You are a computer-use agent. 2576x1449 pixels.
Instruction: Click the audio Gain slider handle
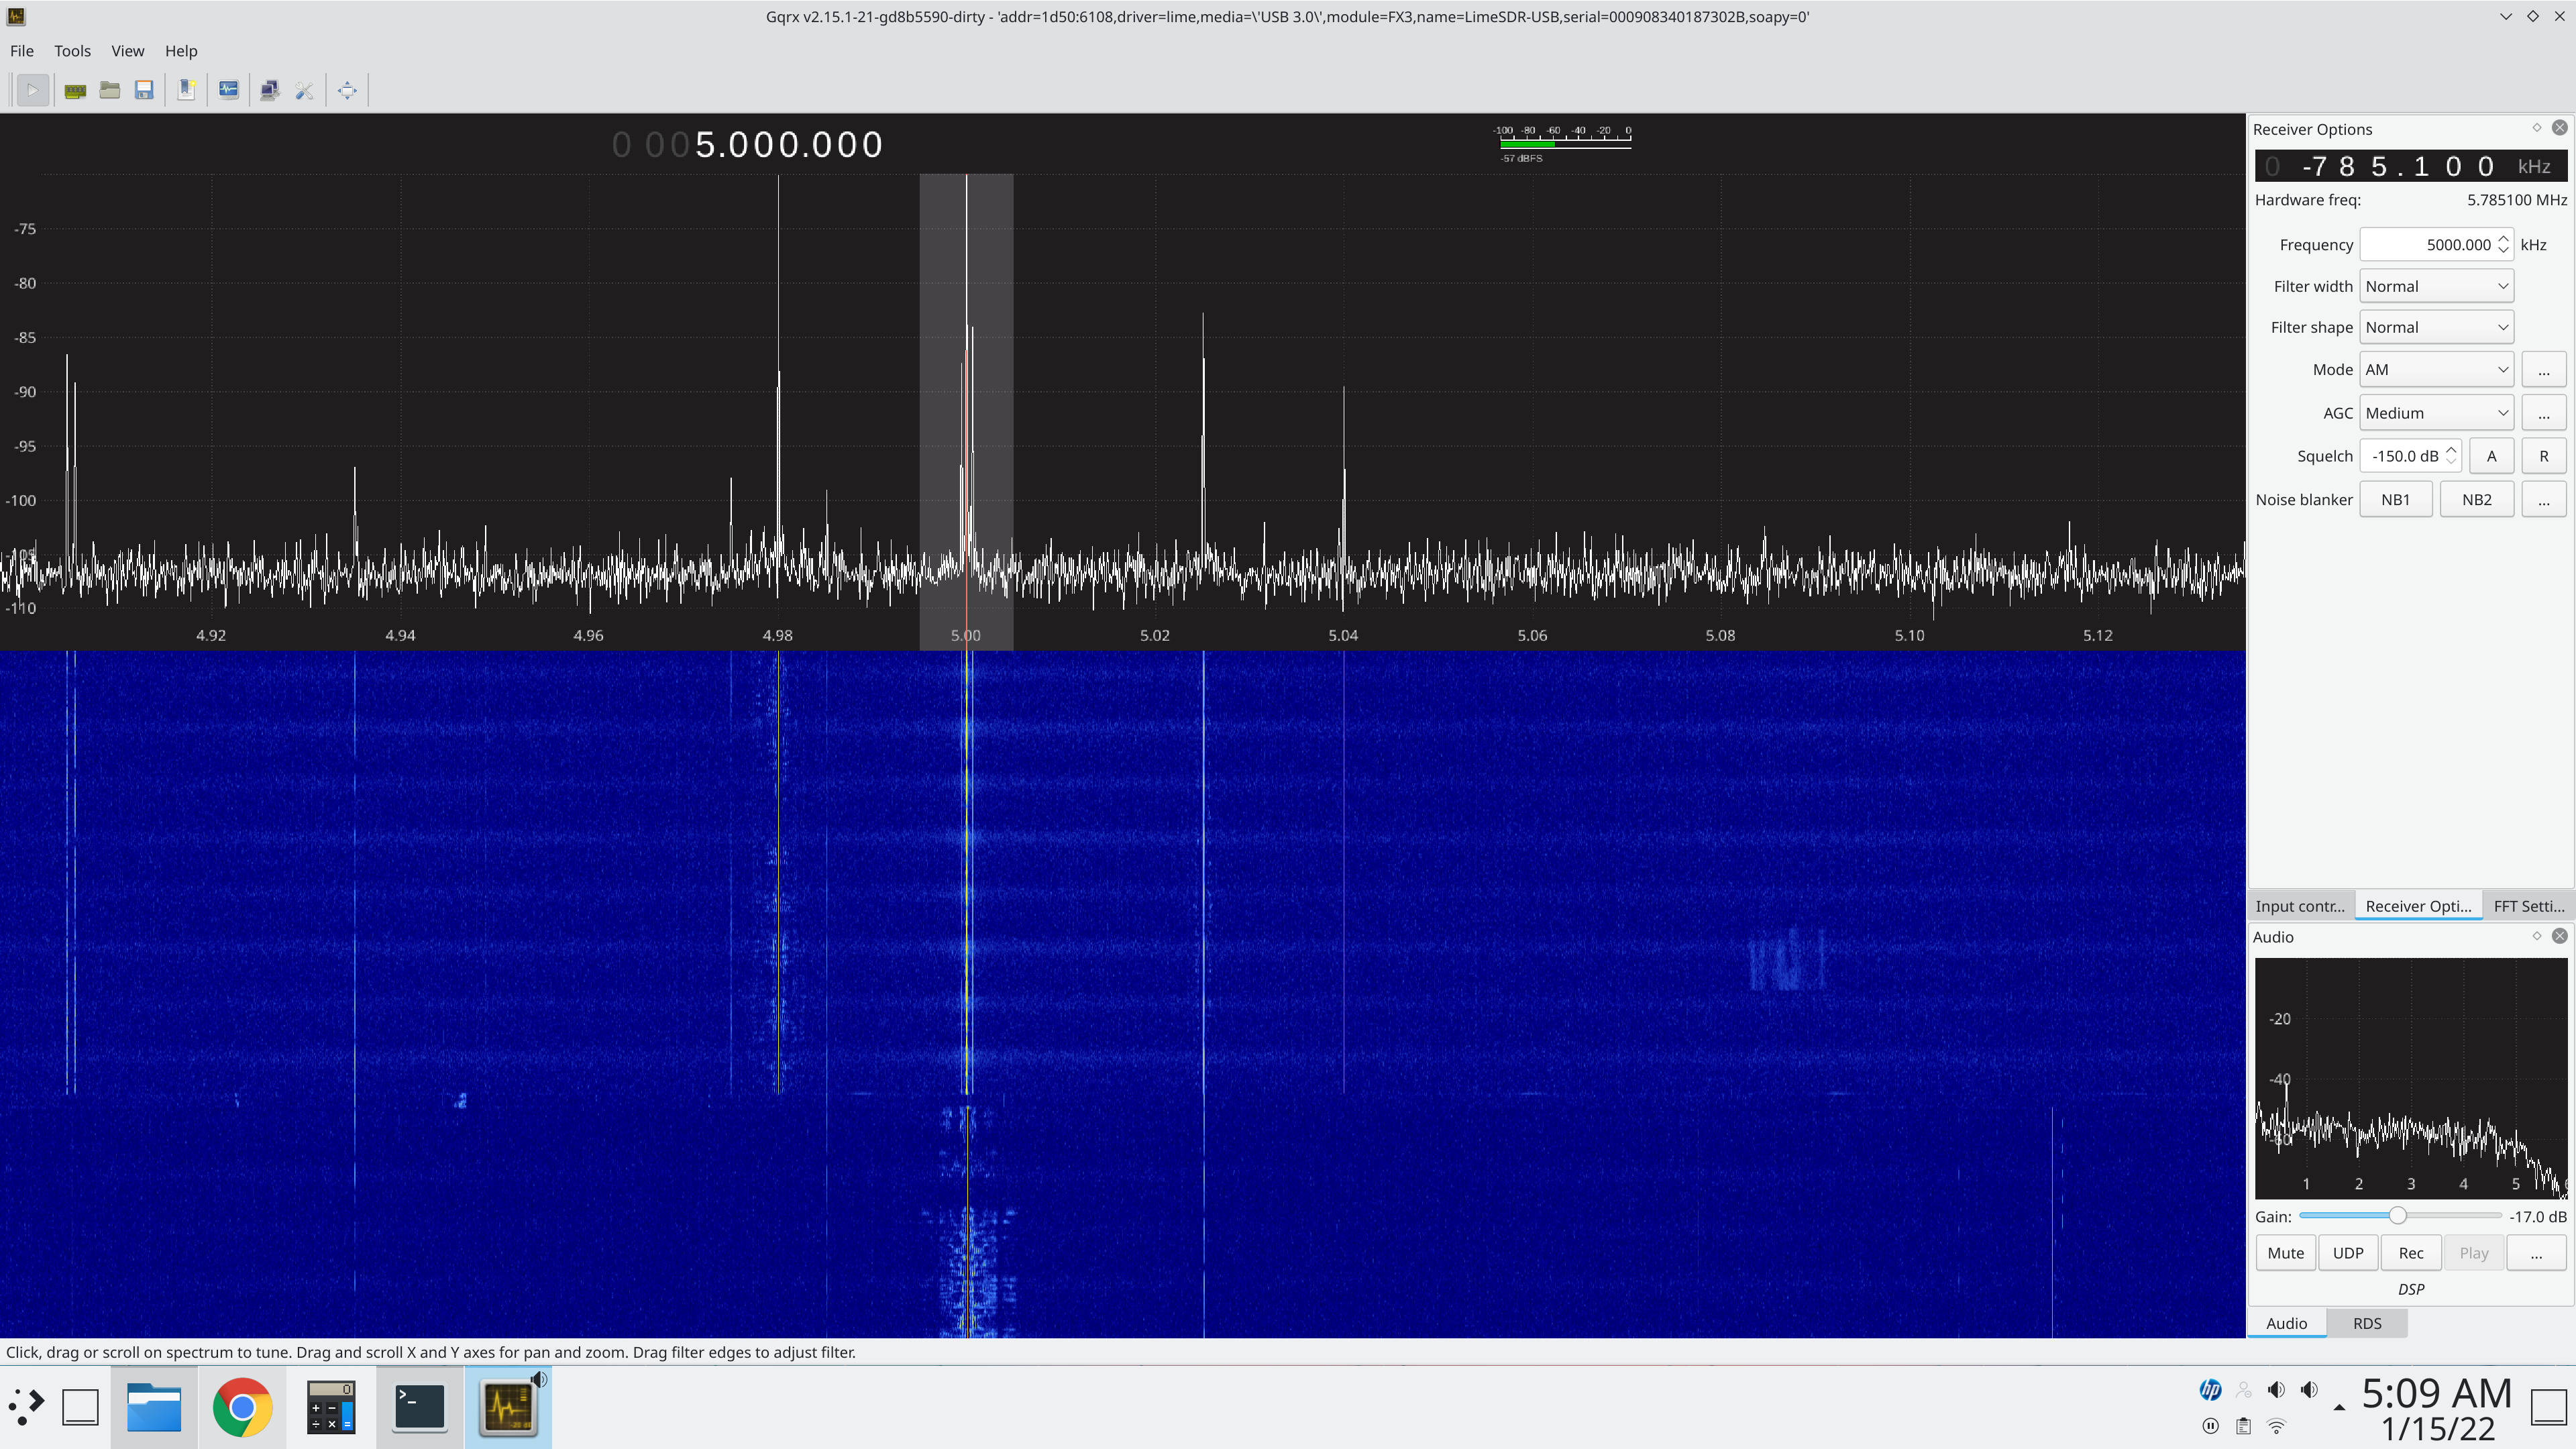tap(2397, 1216)
